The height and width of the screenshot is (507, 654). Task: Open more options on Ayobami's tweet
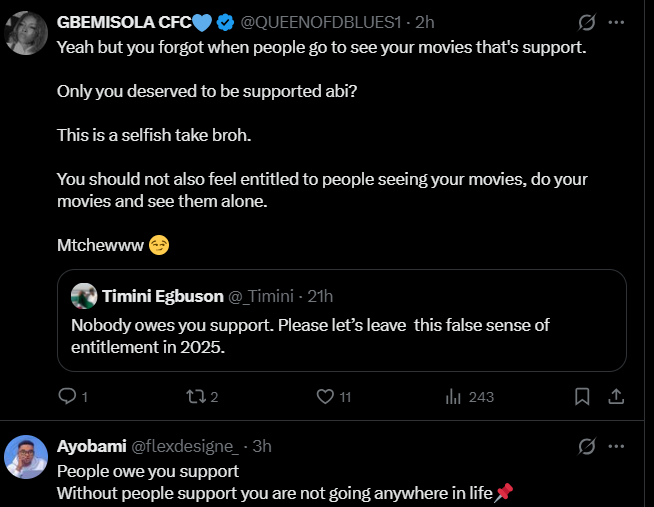[x=617, y=446]
